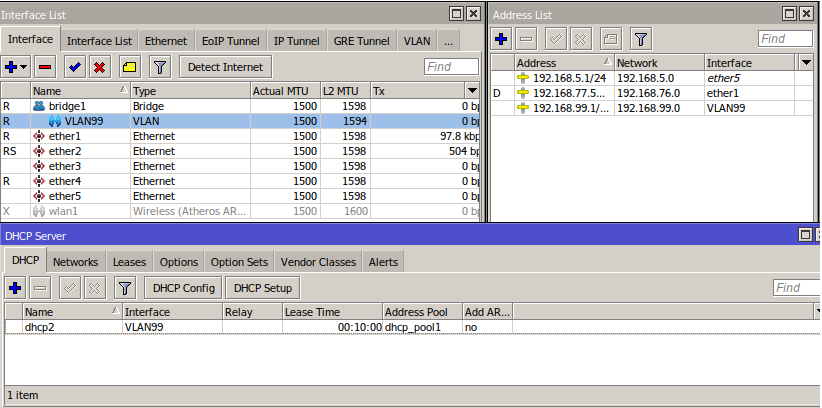Click the yellow comment icon in Interface List

point(129,67)
